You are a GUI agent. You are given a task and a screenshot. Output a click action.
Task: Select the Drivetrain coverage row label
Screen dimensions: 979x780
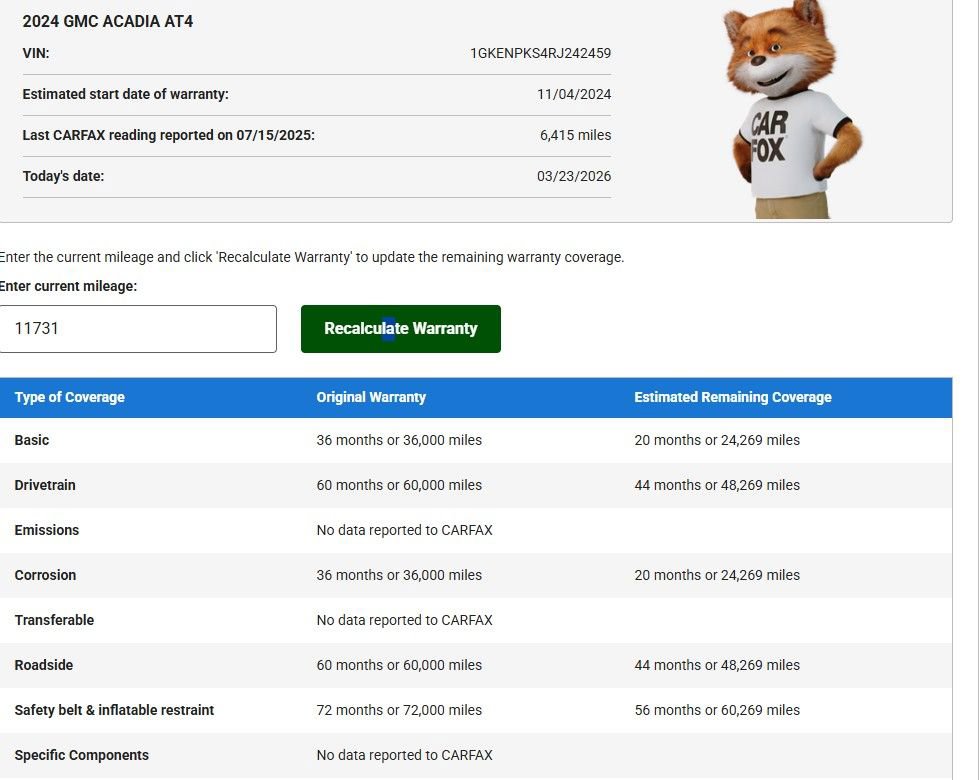45,485
